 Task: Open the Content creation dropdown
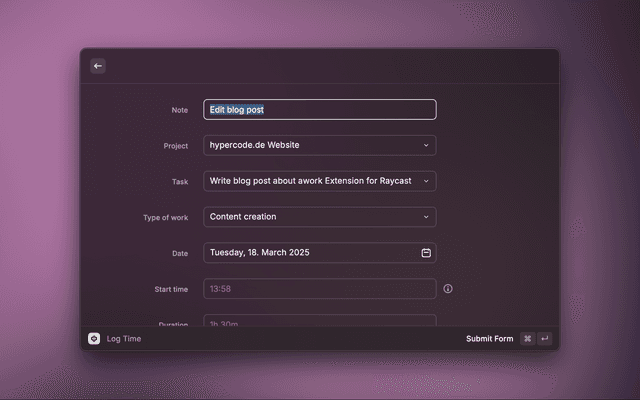[310, 217]
